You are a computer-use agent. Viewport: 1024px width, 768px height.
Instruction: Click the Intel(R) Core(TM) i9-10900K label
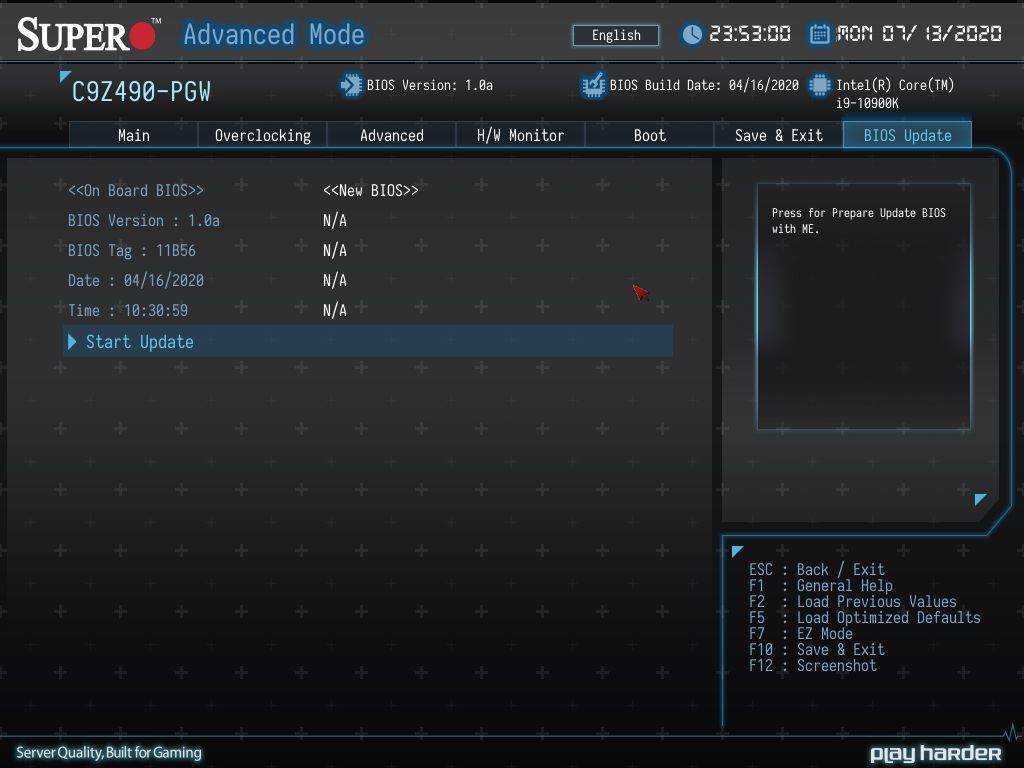coord(895,93)
